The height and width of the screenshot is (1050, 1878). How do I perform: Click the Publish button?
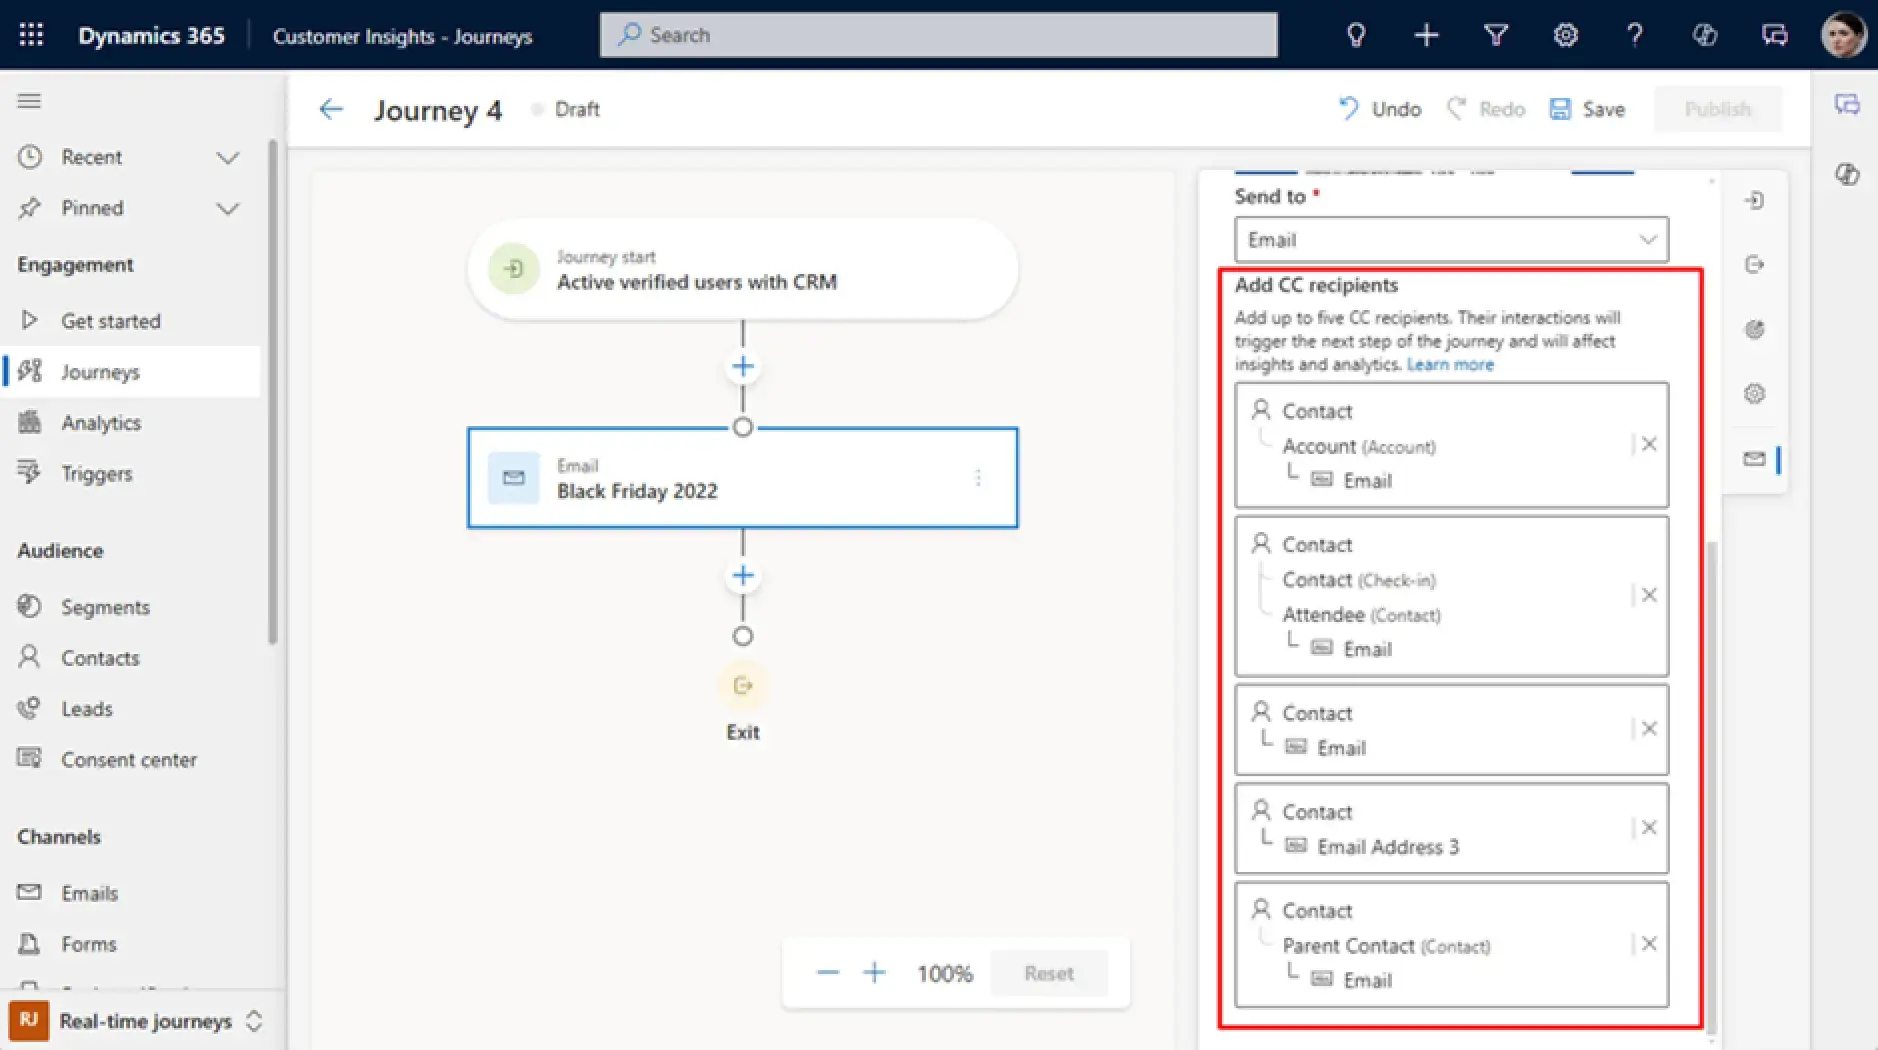[1717, 109]
